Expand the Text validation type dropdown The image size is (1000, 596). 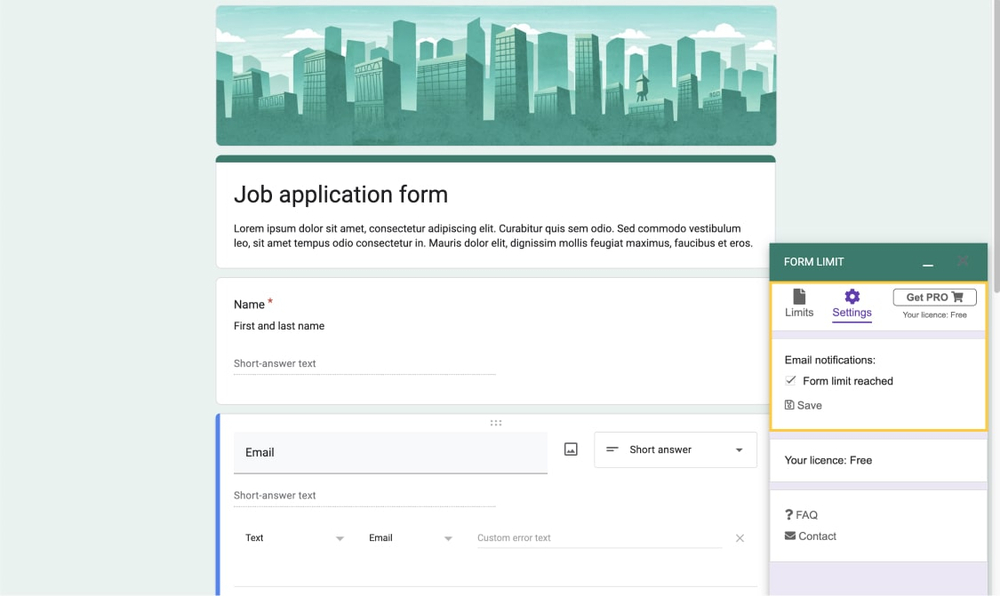pos(294,538)
